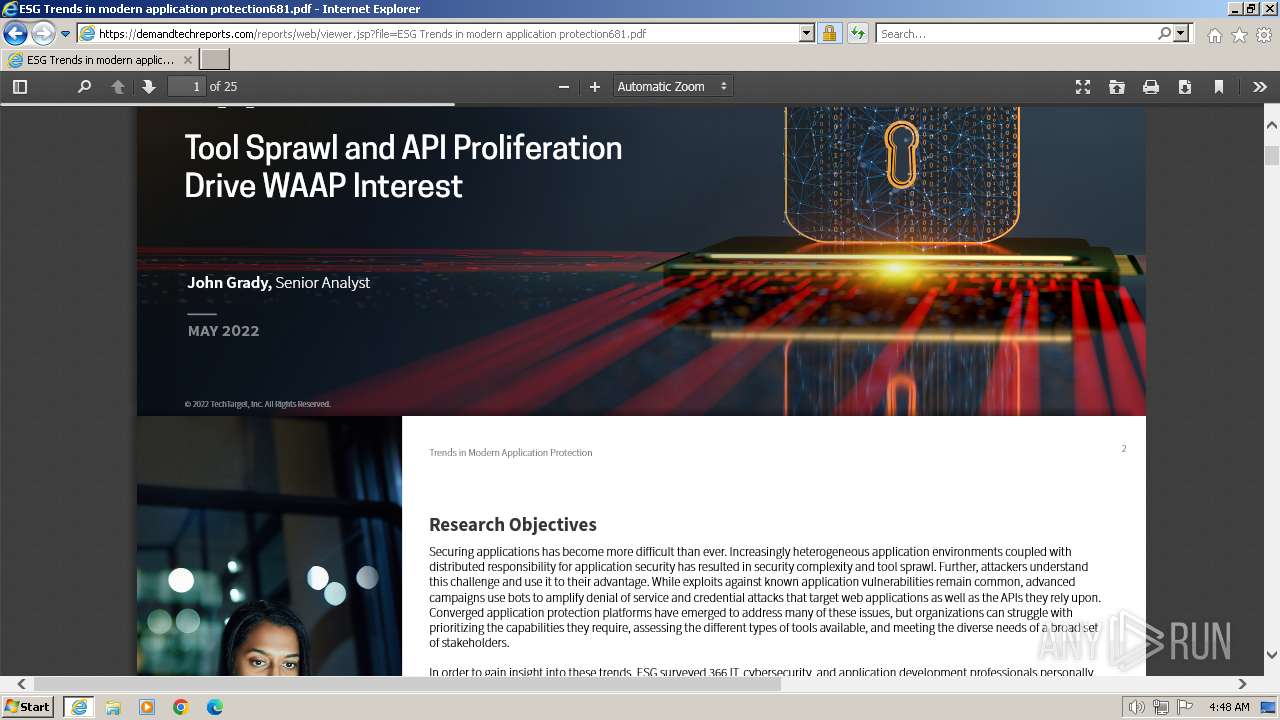Toggle the PDF viewer sidebar
This screenshot has width=1280, height=720.
[x=19, y=87]
